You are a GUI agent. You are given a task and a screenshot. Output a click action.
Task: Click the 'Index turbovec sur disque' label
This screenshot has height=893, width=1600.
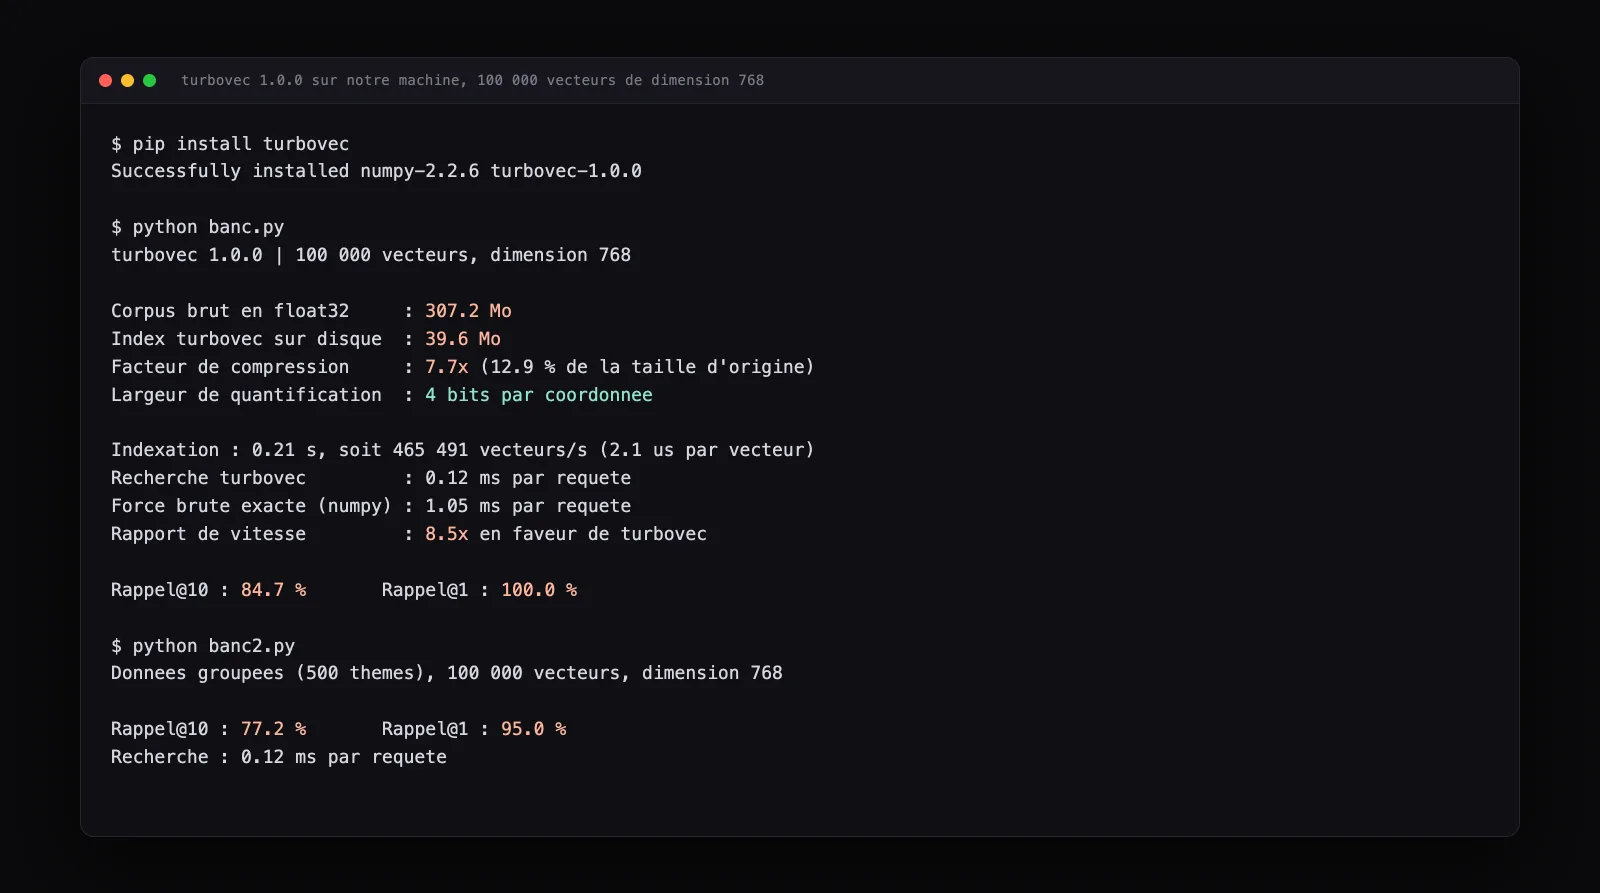pyautogui.click(x=246, y=339)
